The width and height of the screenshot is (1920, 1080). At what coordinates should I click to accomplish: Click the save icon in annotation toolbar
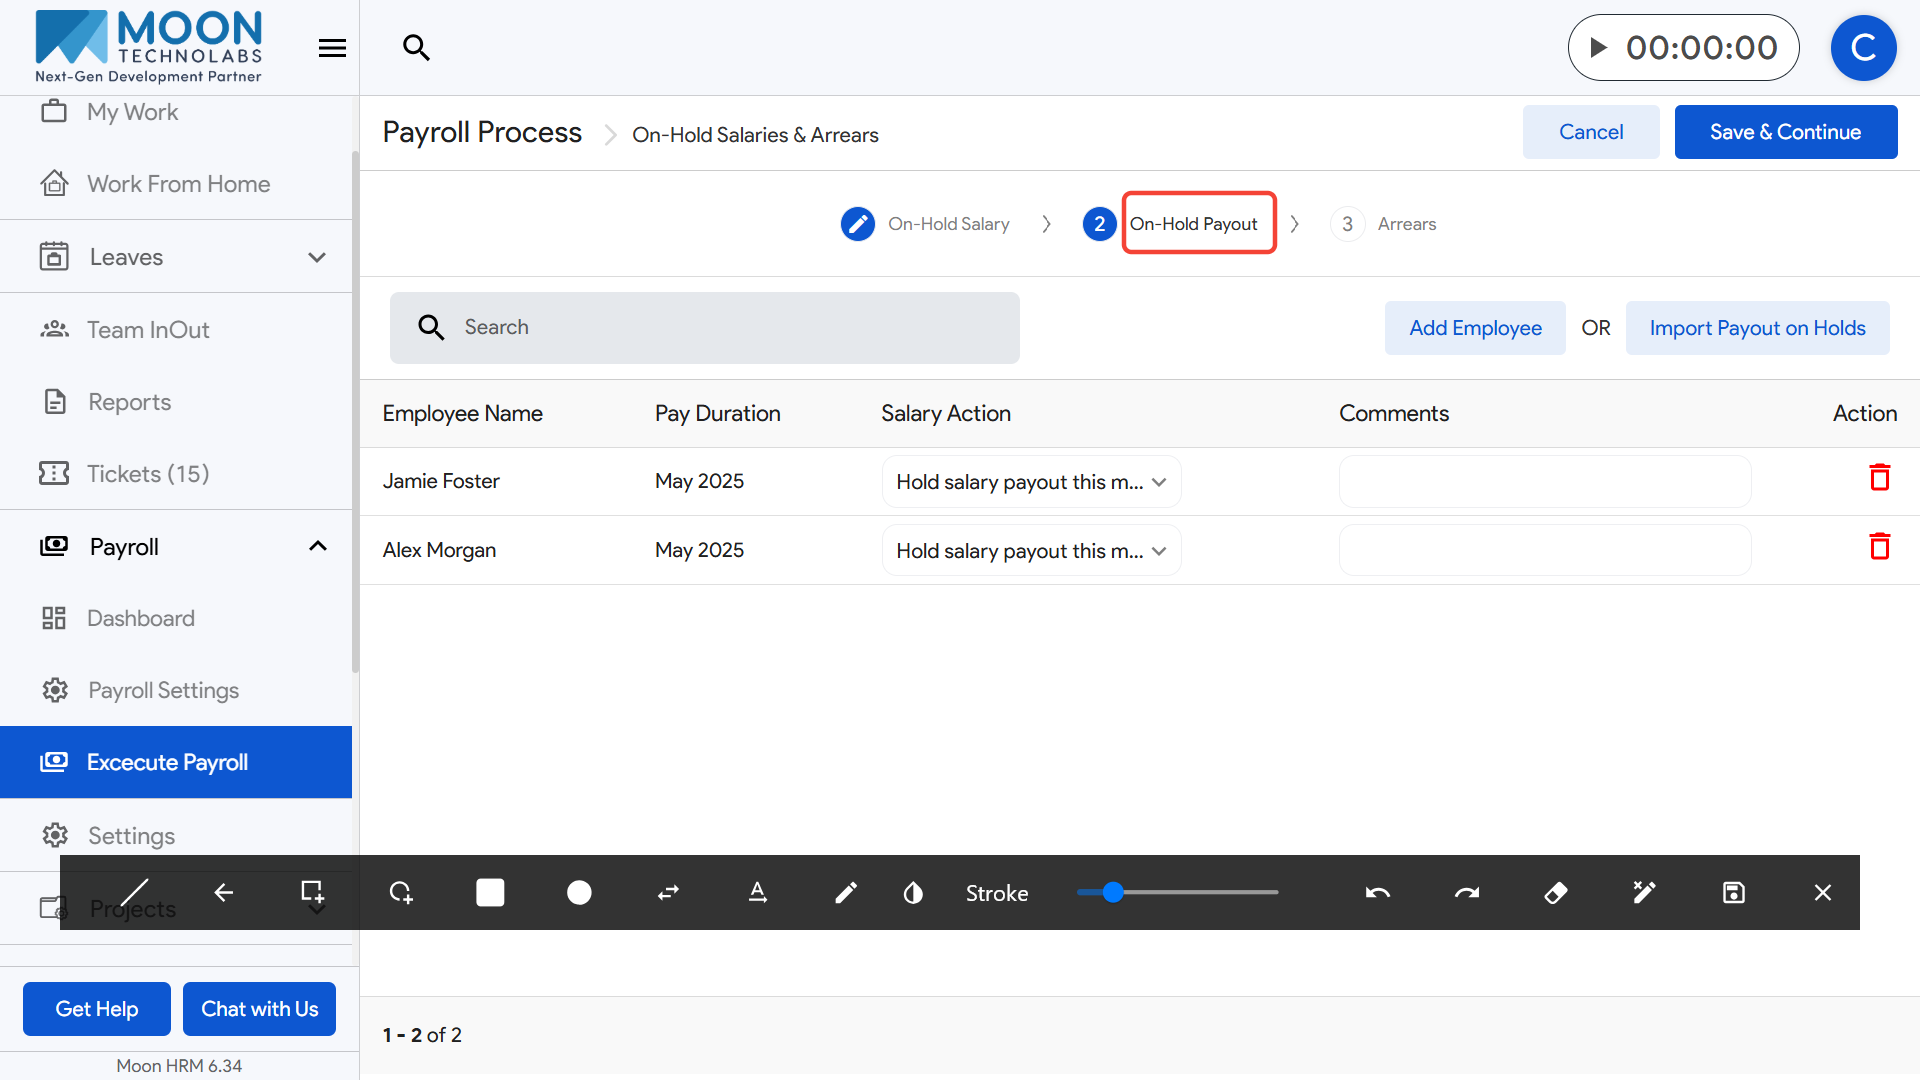tap(1733, 893)
